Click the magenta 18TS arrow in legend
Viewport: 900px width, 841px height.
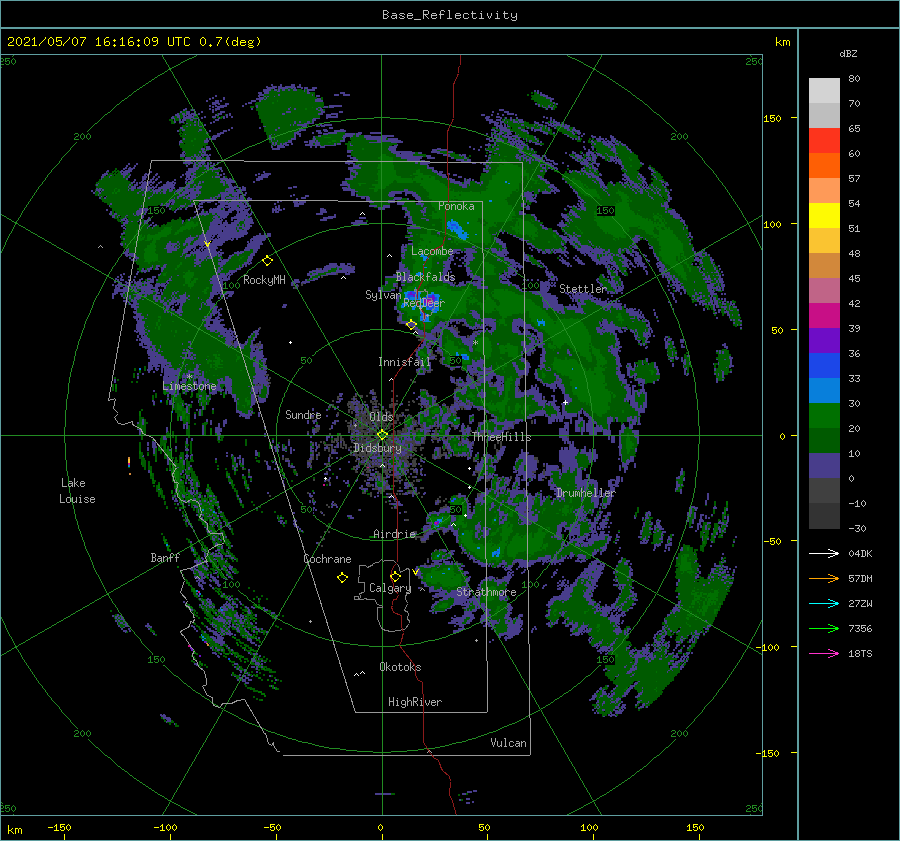coord(824,653)
